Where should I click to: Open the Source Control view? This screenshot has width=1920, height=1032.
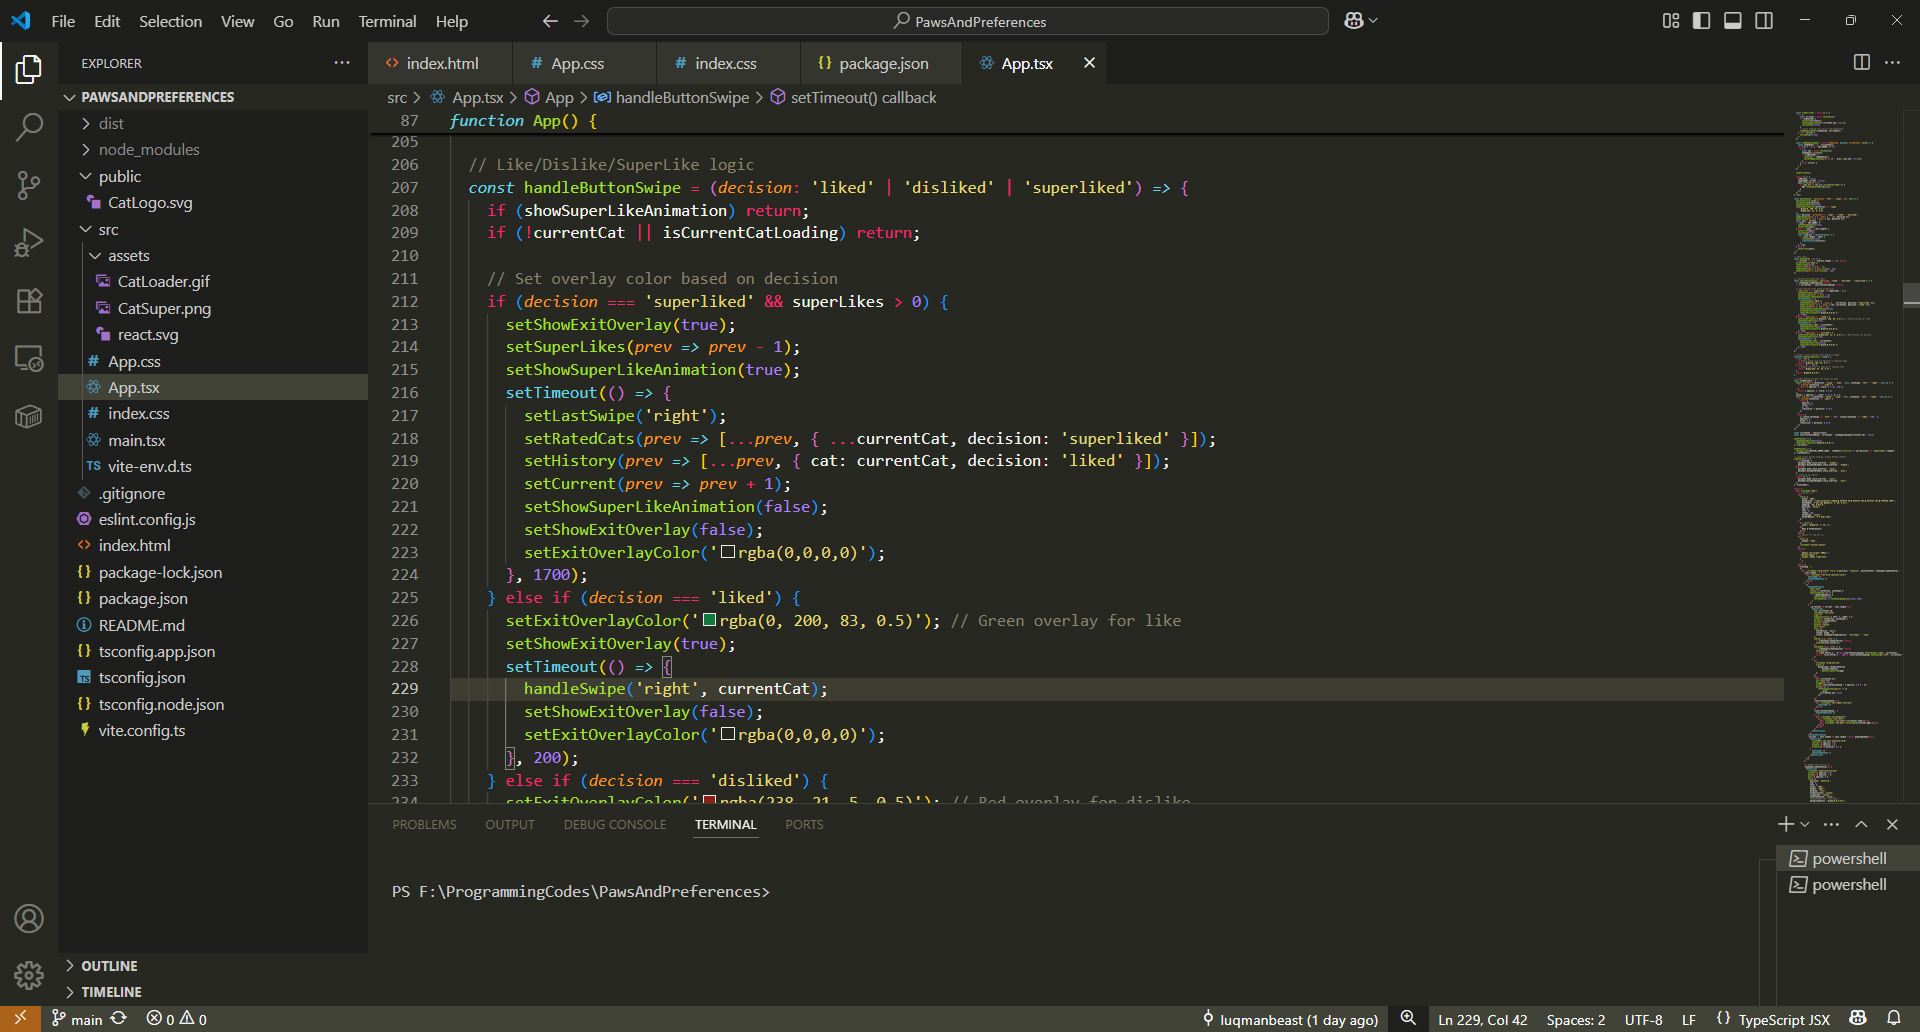(x=29, y=185)
